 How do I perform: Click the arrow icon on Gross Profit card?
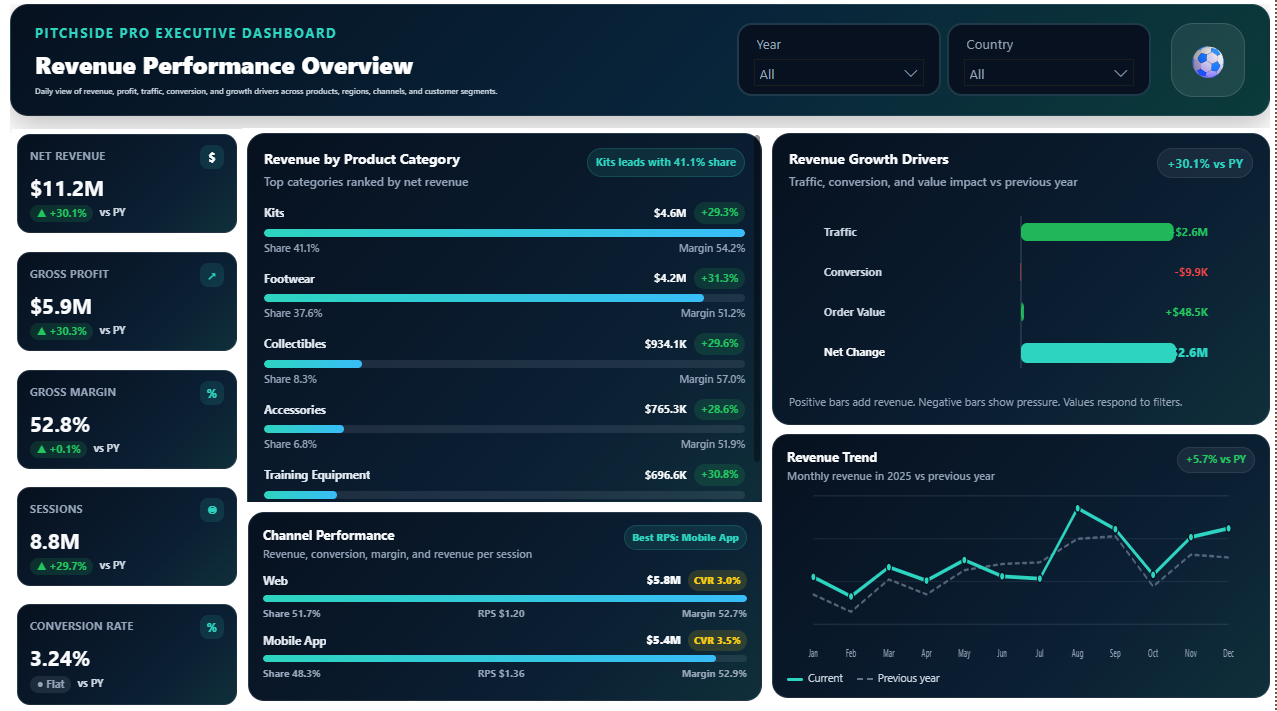212,275
